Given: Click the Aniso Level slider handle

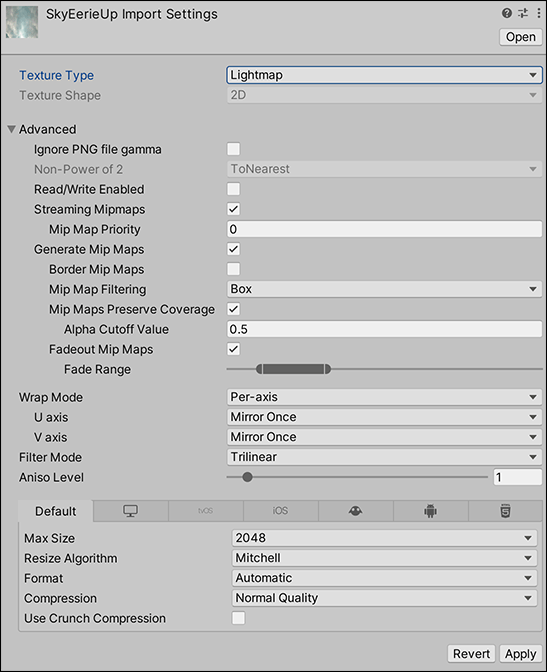Looking at the screenshot, I should pos(247,477).
